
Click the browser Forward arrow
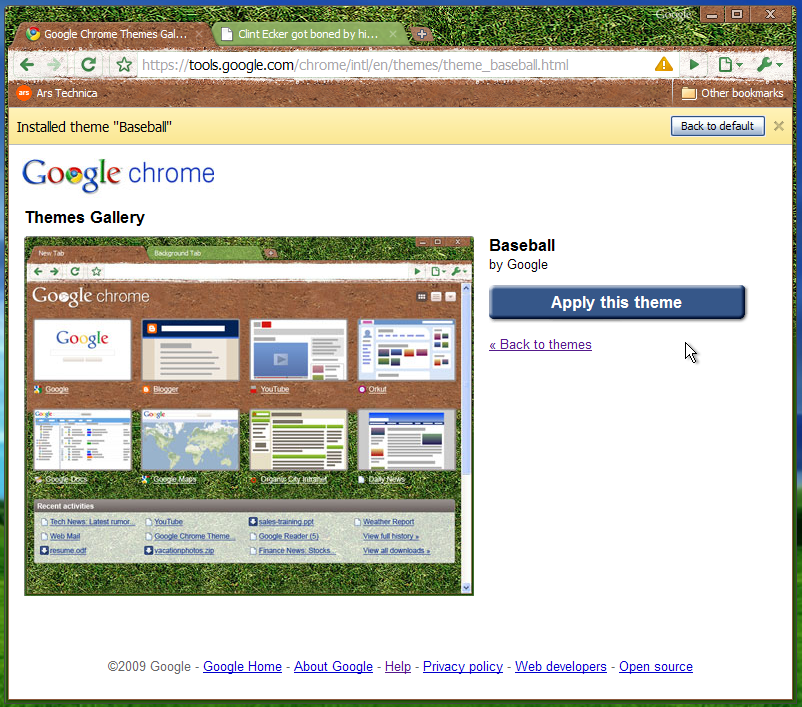(54, 64)
